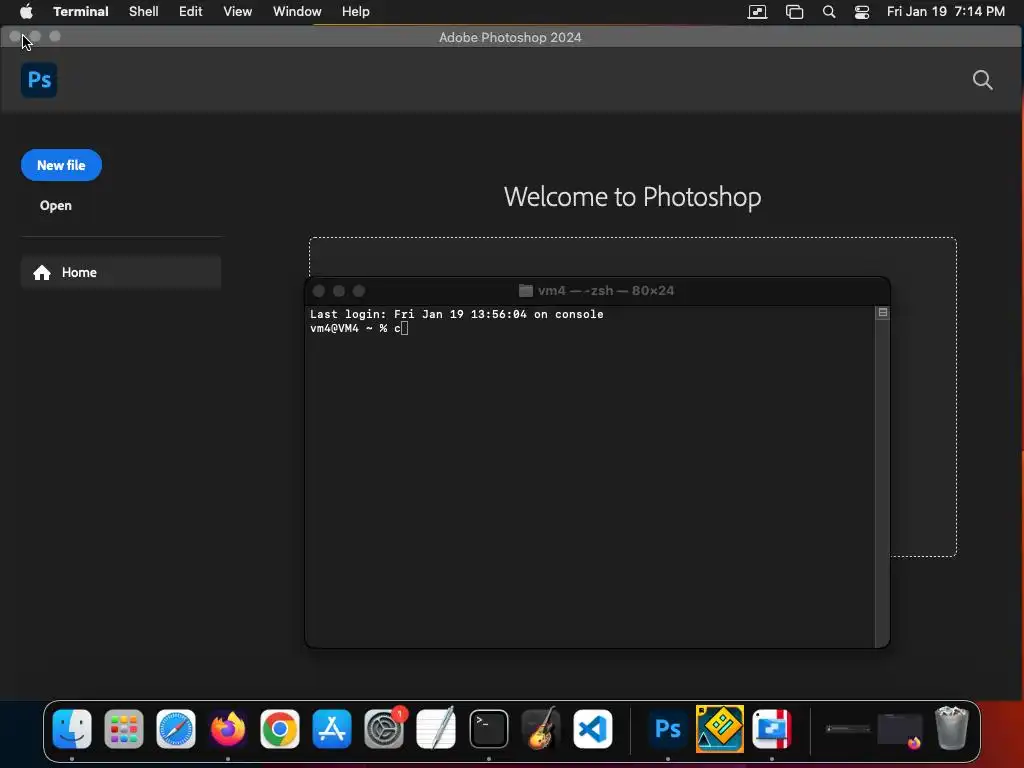The height and width of the screenshot is (768, 1024).
Task: Launch GarageBand from the Dock
Action: [541, 729]
